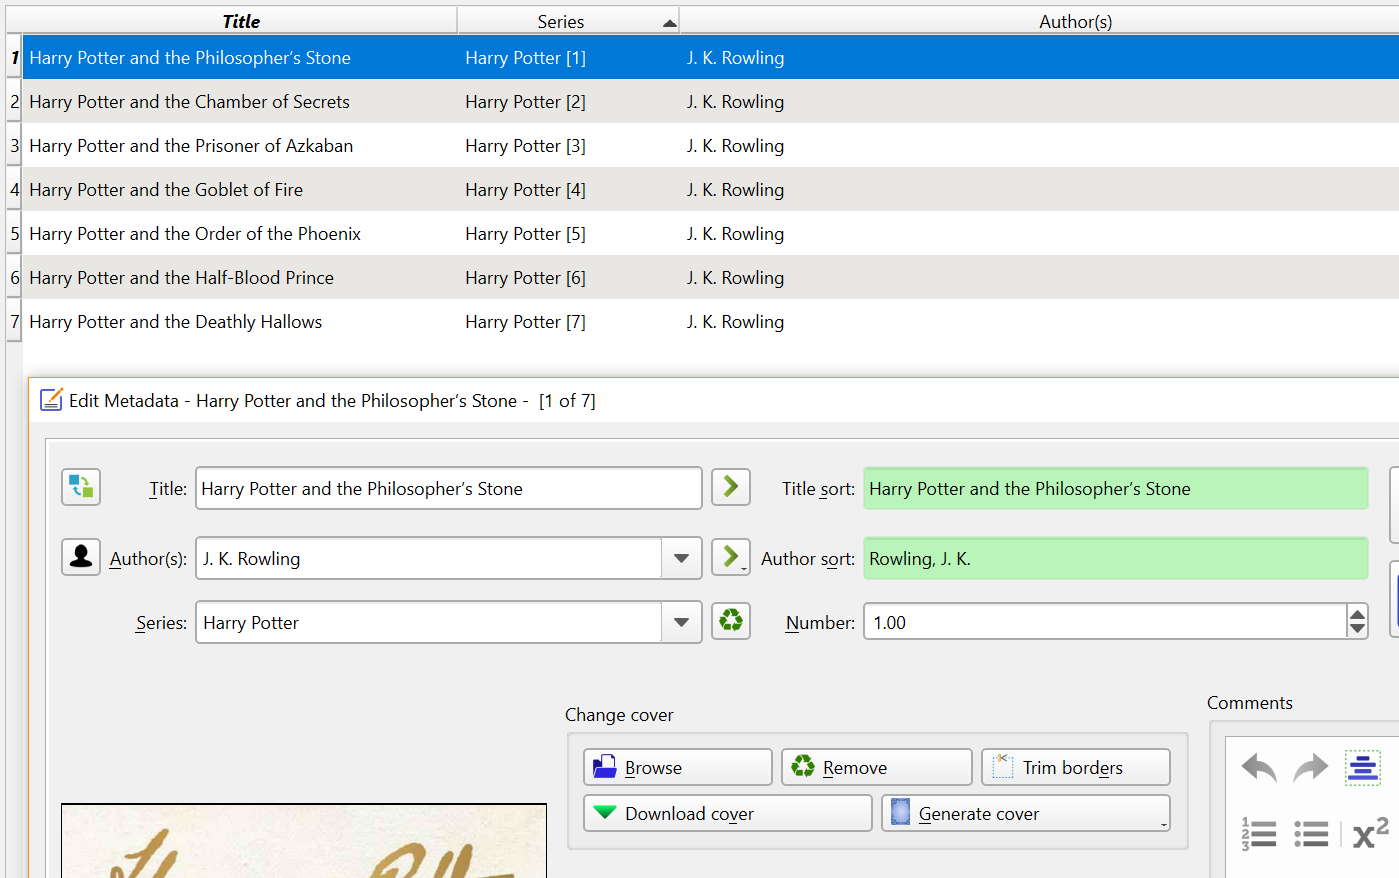
Task: Undo in the Comments editor
Action: [x=1259, y=768]
